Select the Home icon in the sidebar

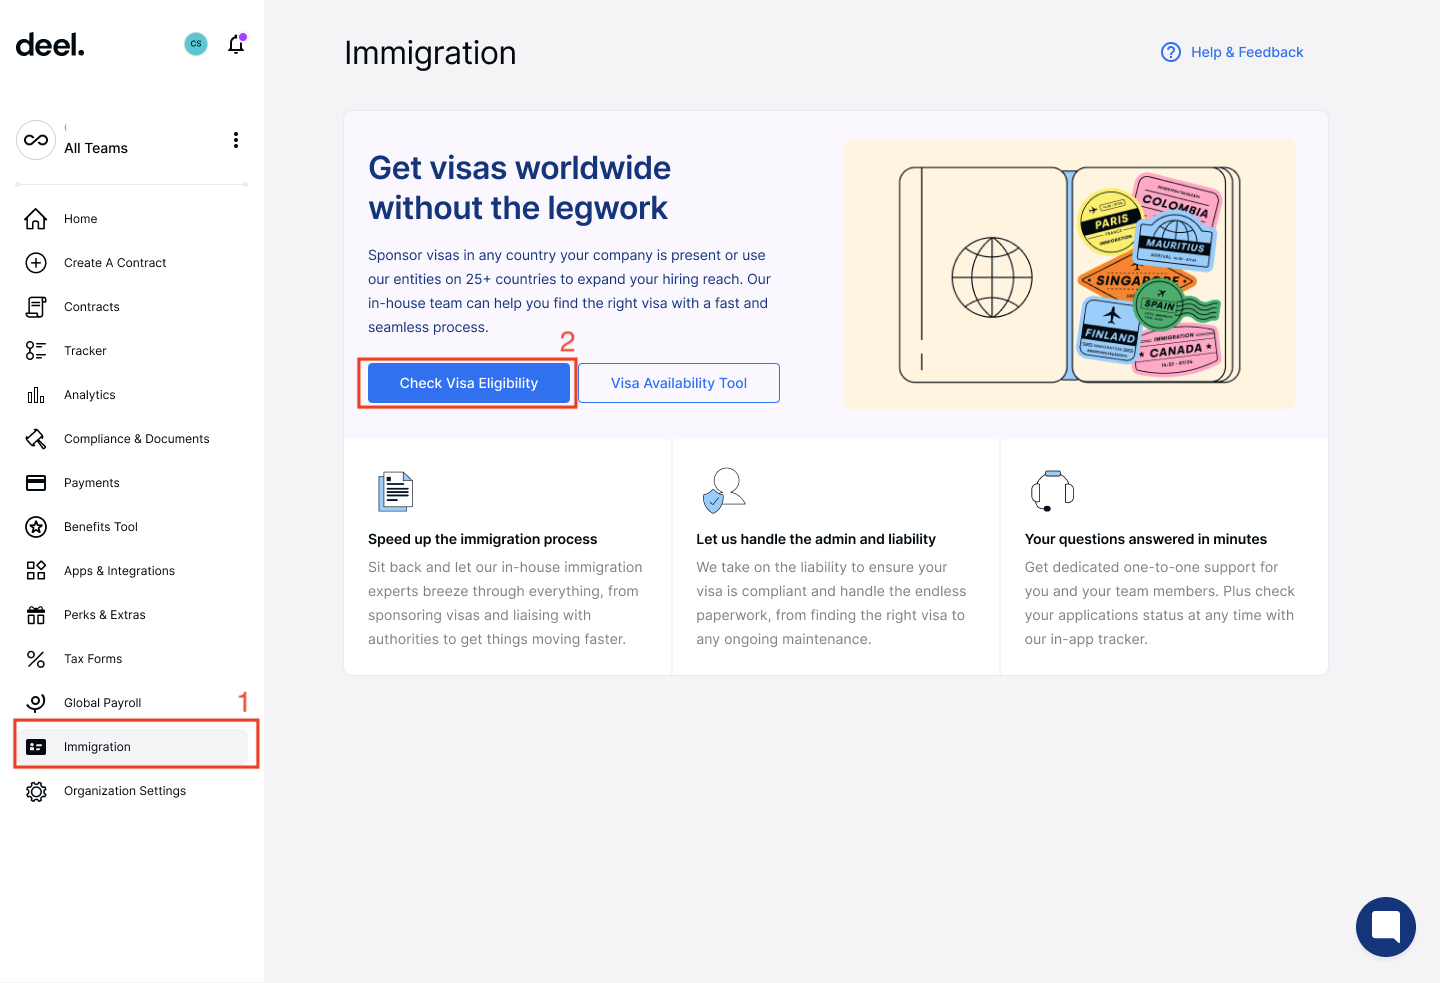36,218
